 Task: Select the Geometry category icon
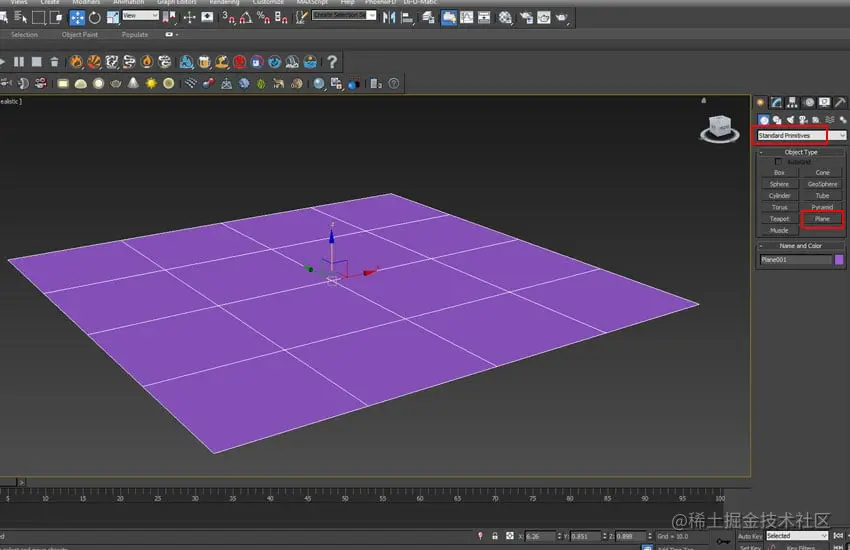point(764,120)
